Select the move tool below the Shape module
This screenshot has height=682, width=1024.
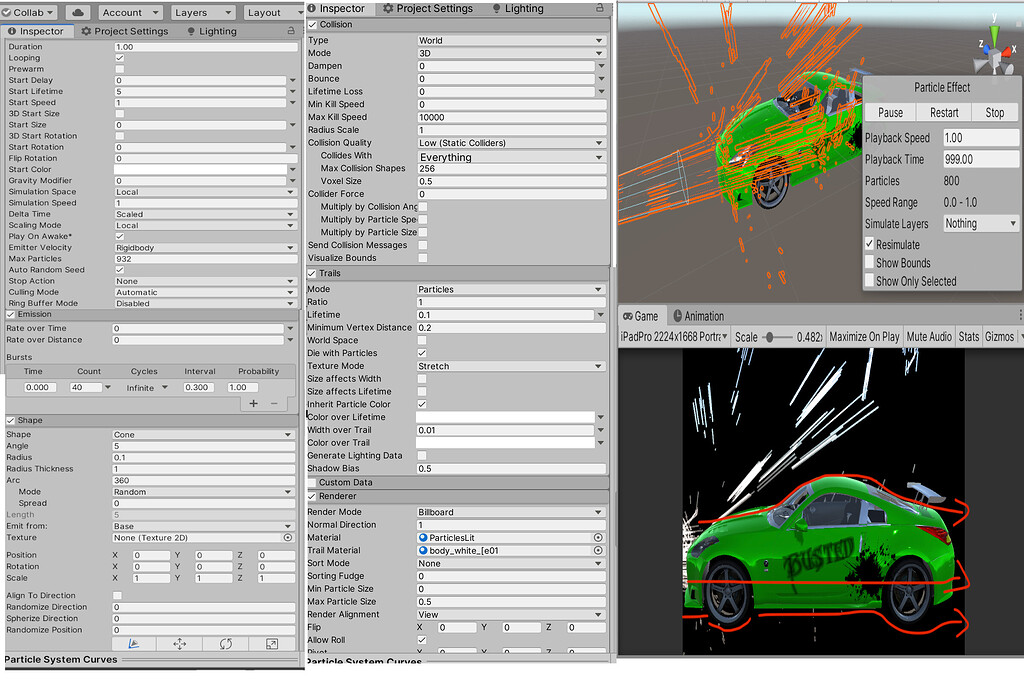179,644
